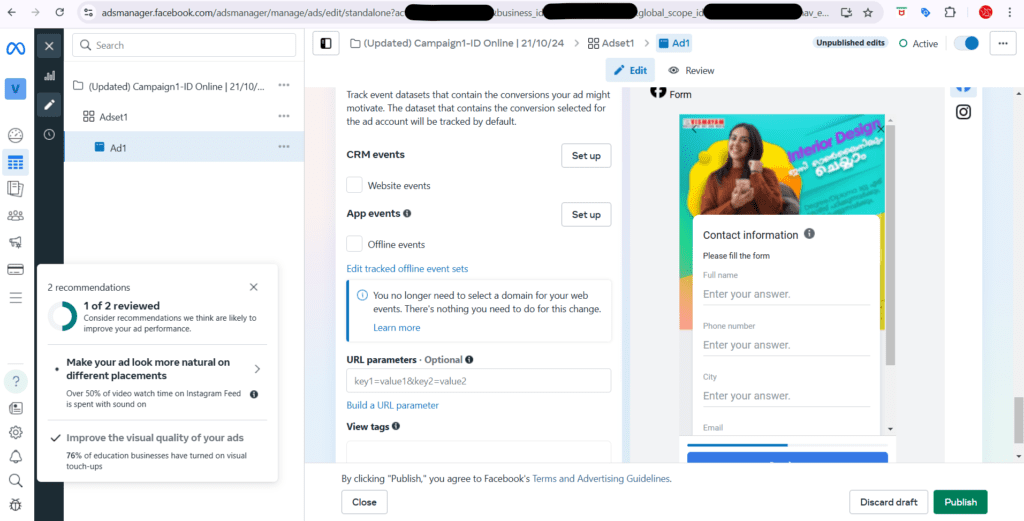Click the Discard draft button
1024x521 pixels.
pos(888,502)
